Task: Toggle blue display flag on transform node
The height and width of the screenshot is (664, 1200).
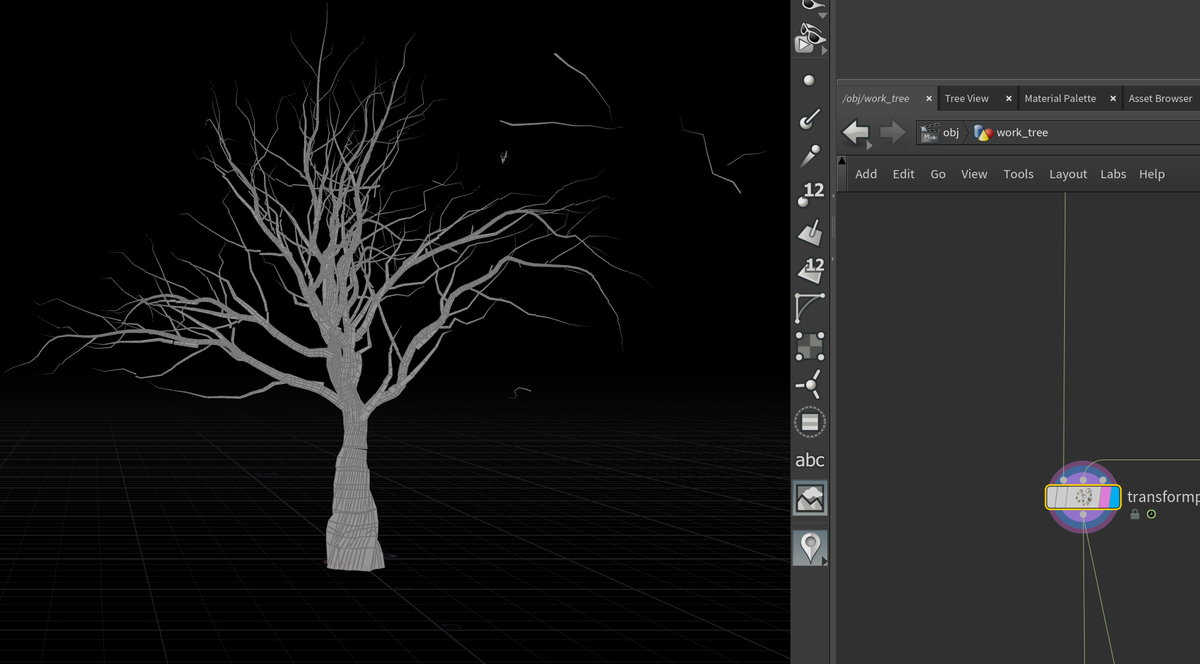Action: click(1114, 497)
